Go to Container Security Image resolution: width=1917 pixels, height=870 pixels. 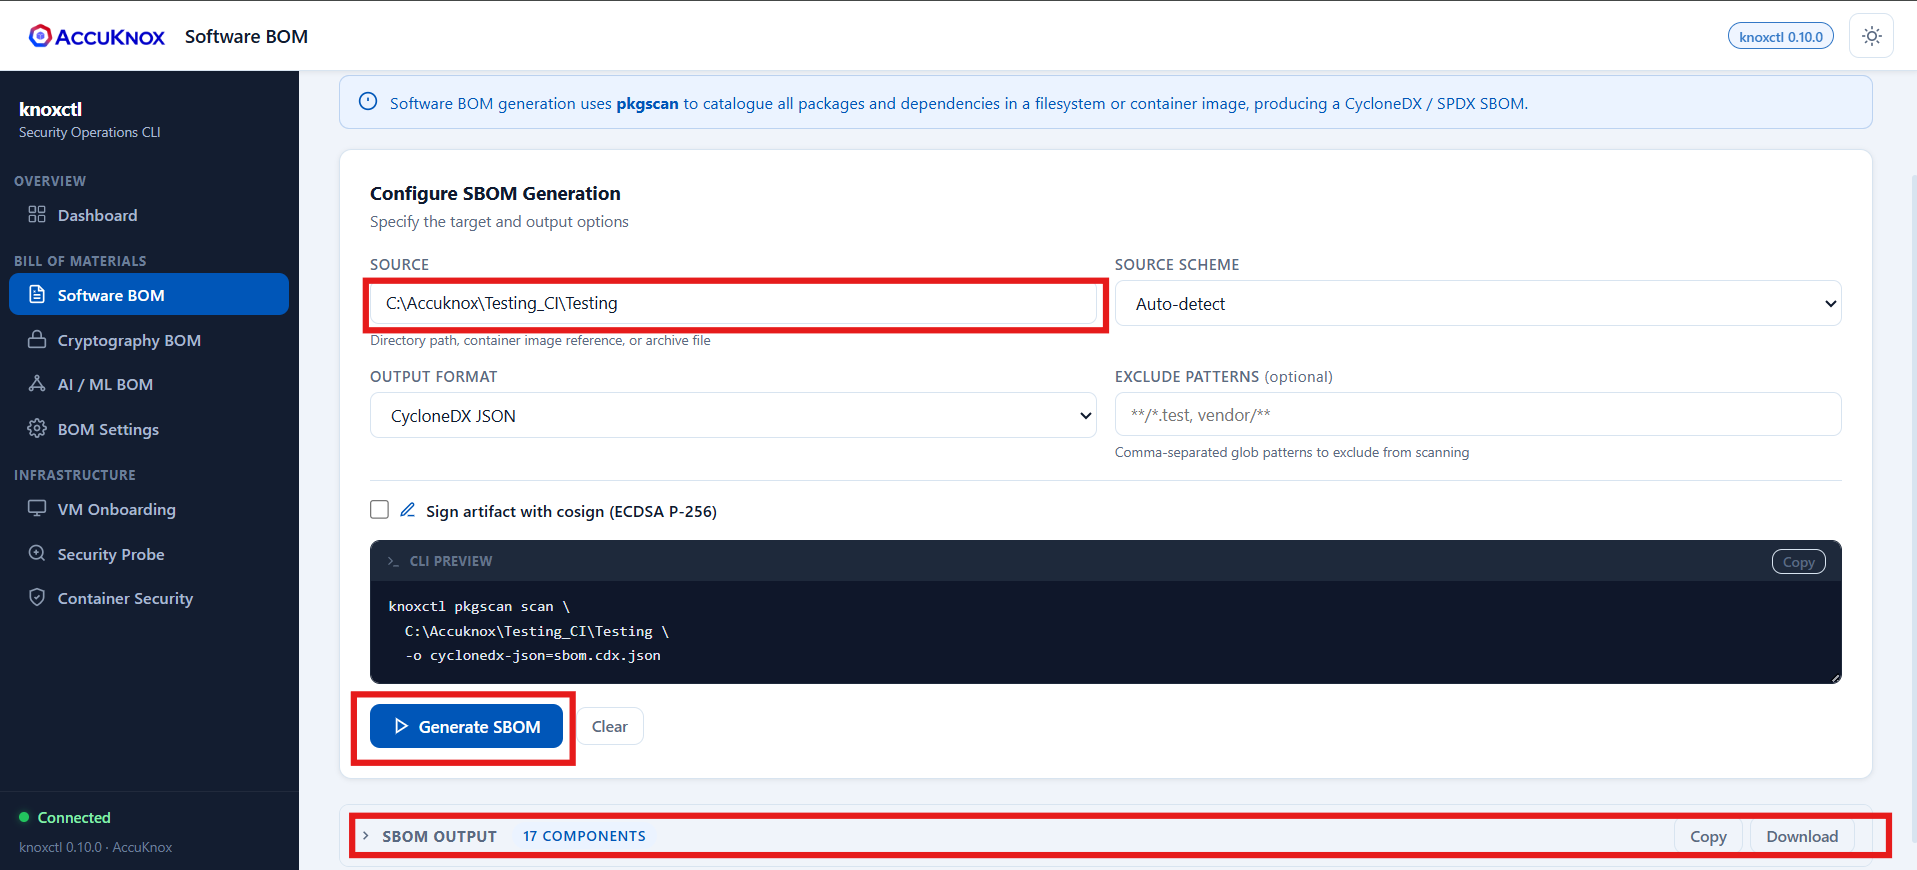(x=149, y=598)
